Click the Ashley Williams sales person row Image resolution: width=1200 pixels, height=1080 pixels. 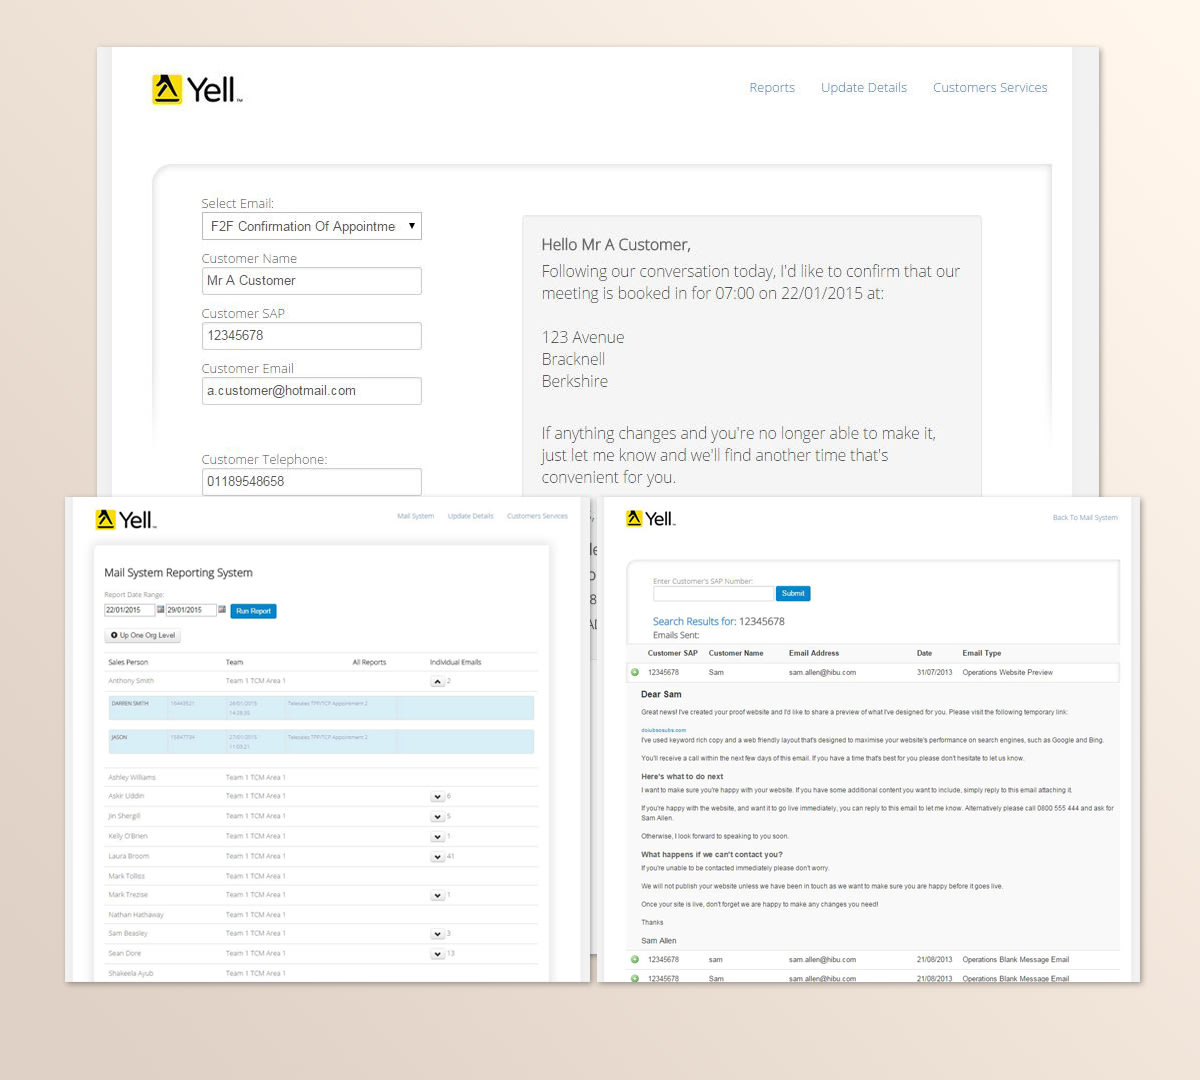tap(321, 777)
